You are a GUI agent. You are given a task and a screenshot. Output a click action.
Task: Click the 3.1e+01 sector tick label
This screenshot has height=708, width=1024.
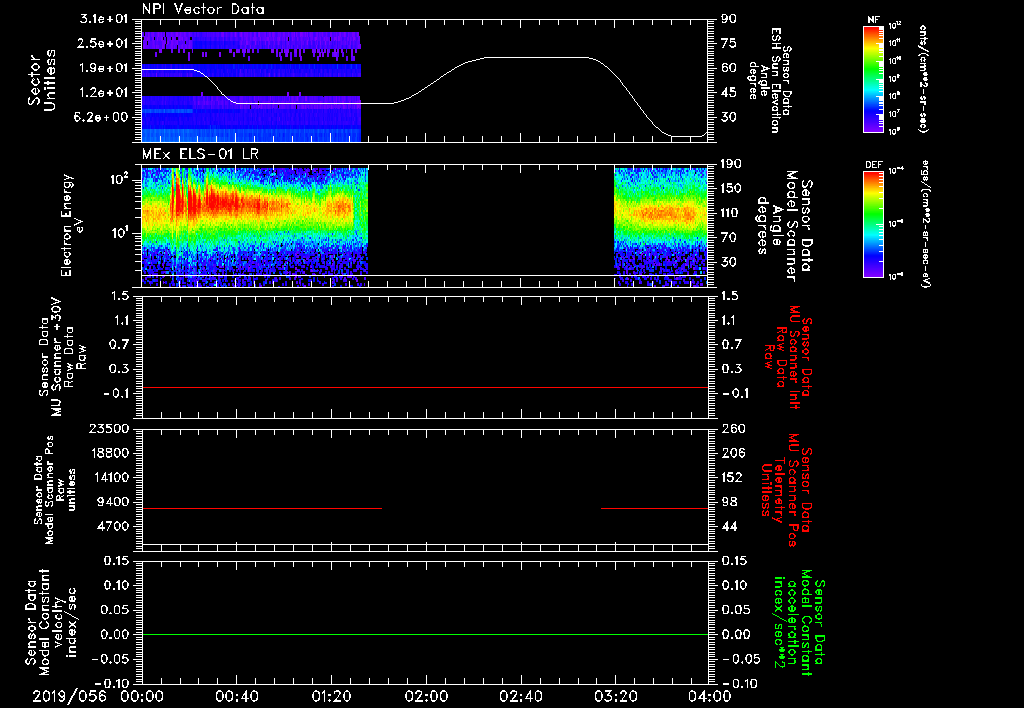point(103,19)
